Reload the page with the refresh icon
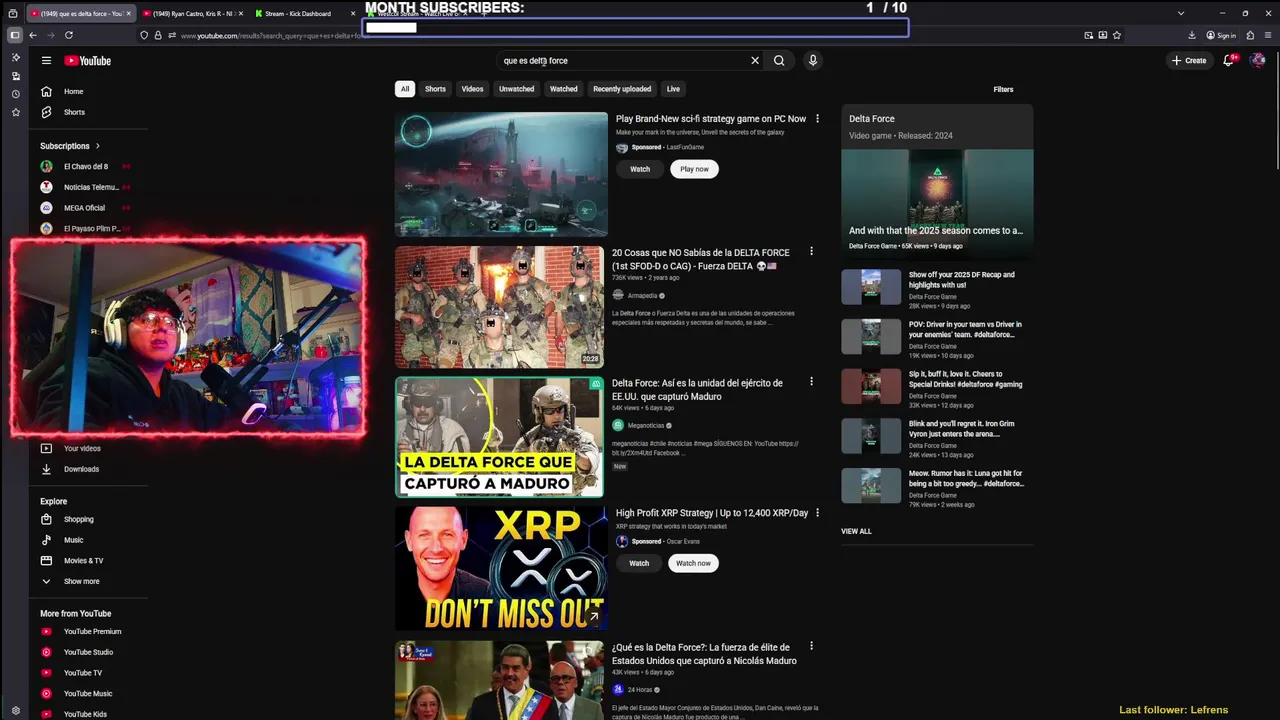1280x720 pixels. [x=68, y=35]
